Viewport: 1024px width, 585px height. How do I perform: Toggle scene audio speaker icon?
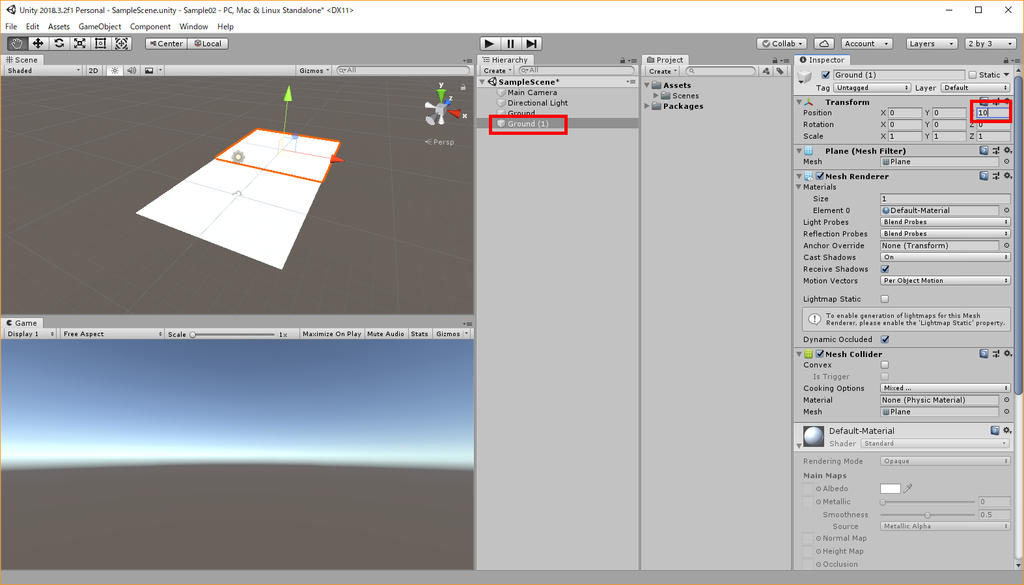pos(132,71)
